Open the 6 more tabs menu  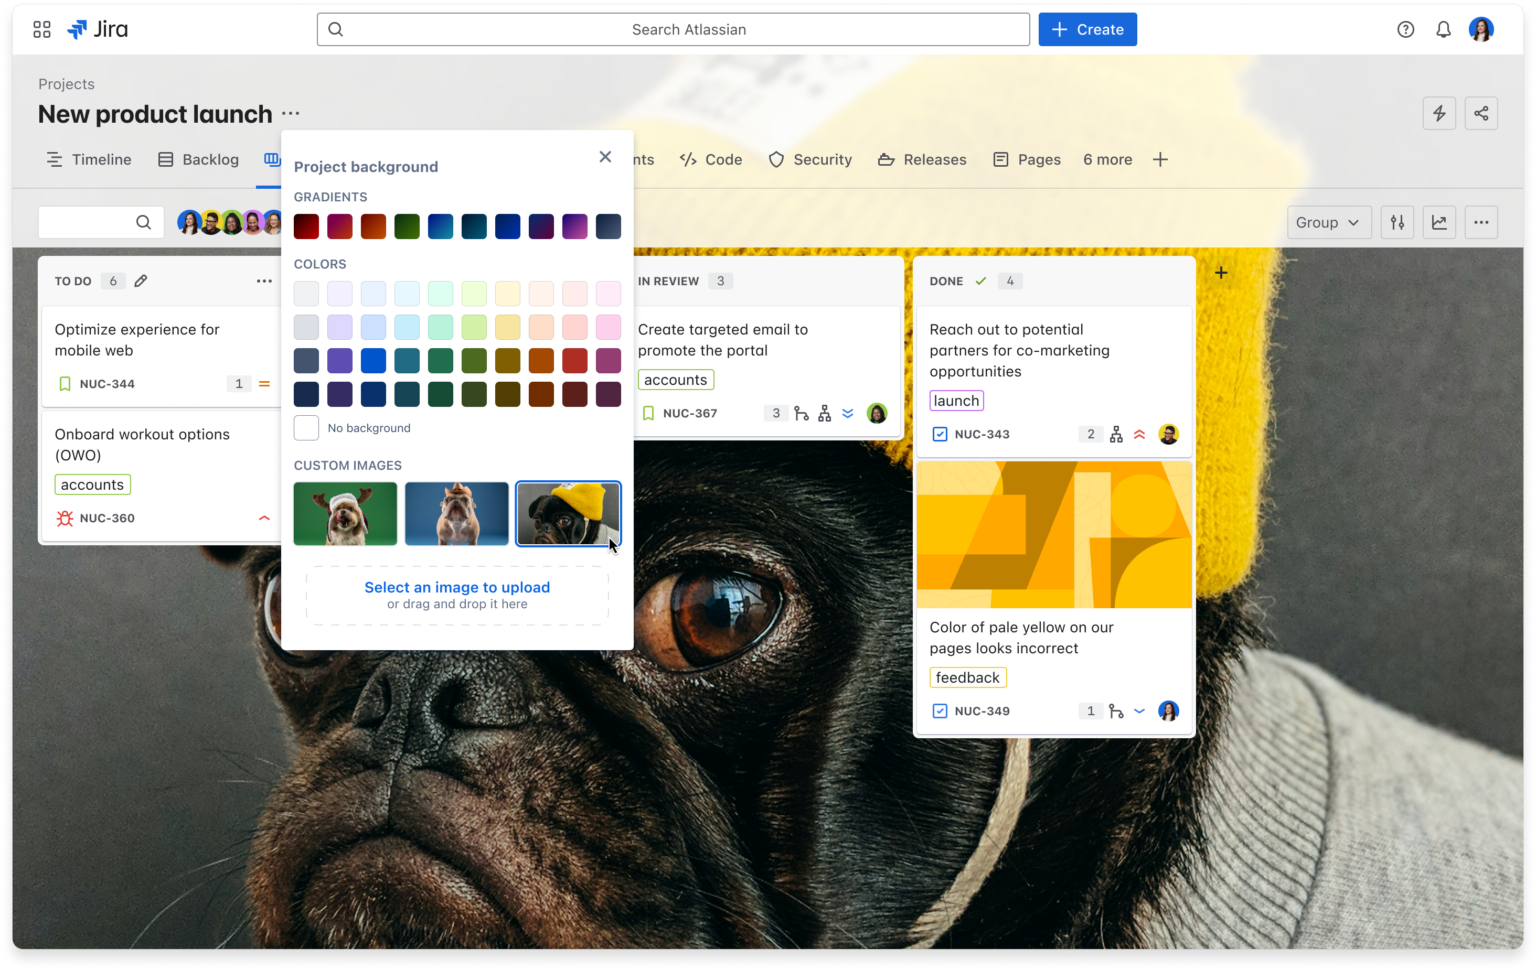(1107, 160)
